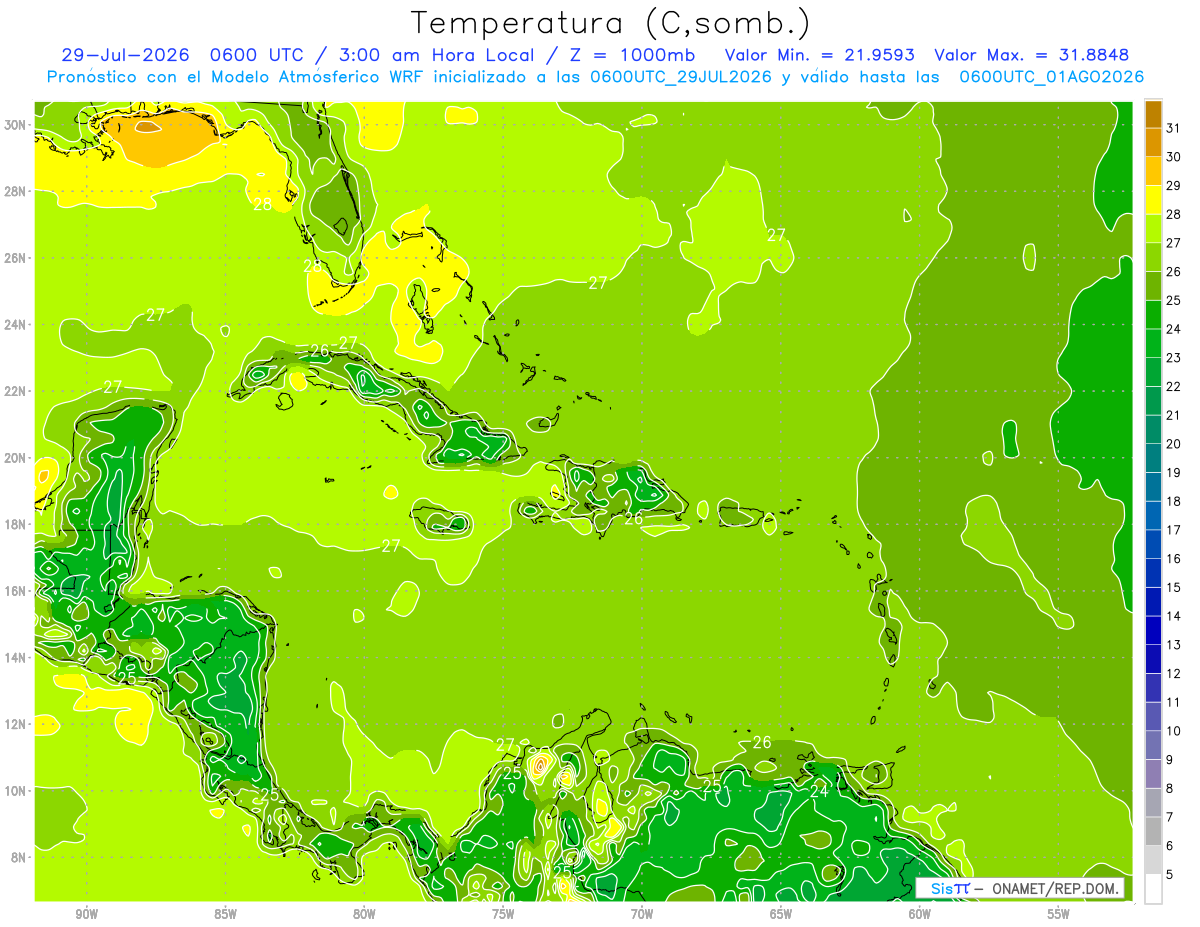The width and height of the screenshot is (1200, 927).
Task: Pick the legend swatch between 25 and 26
Action: click(x=1153, y=286)
